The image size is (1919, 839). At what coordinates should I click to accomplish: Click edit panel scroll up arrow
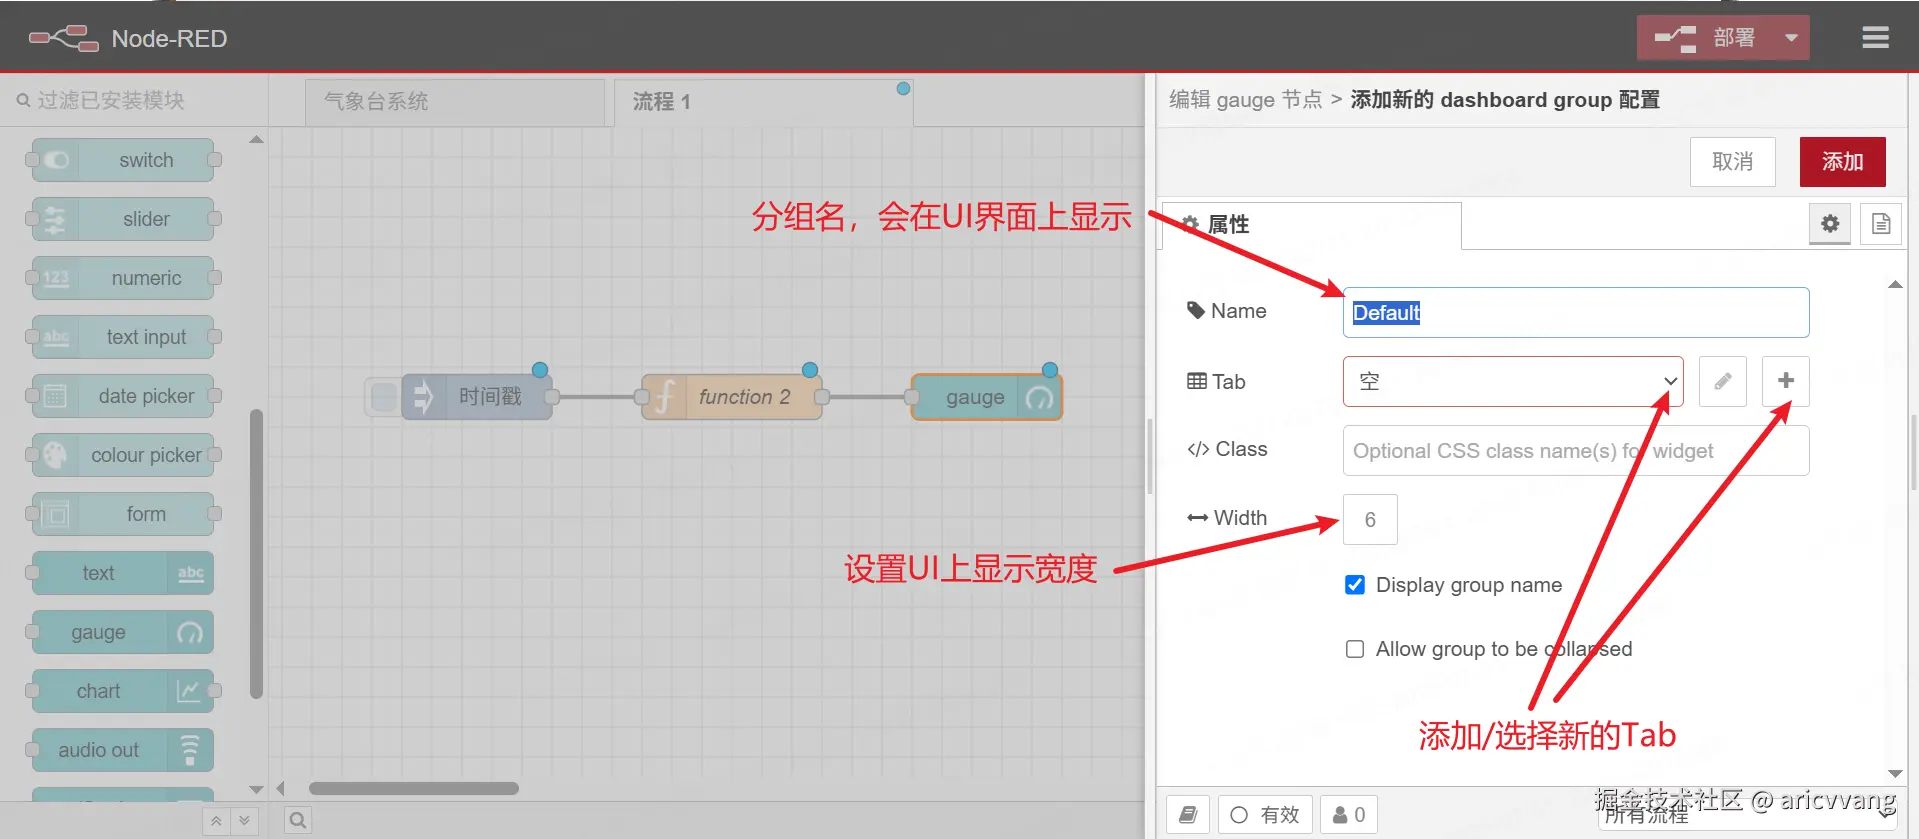[1895, 285]
